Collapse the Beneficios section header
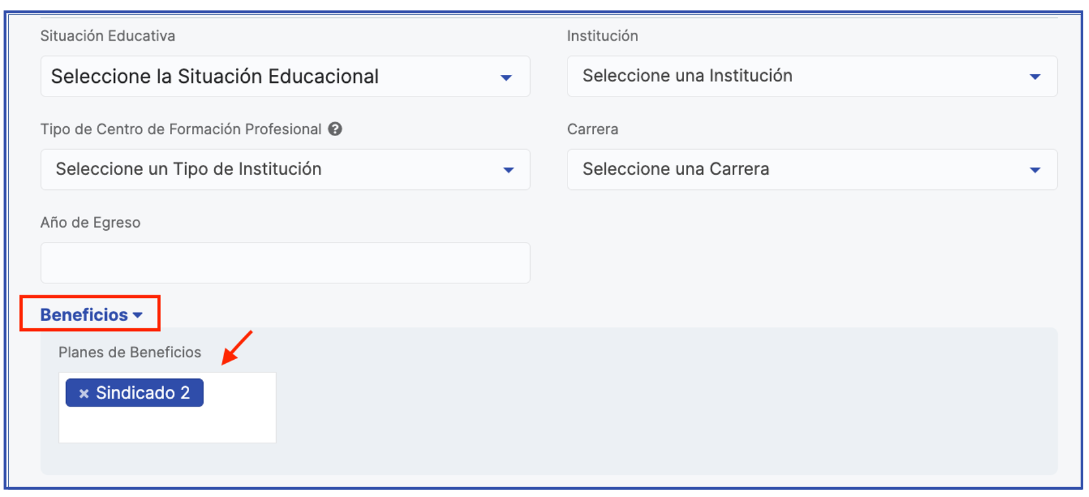1089x497 pixels. tap(84, 315)
